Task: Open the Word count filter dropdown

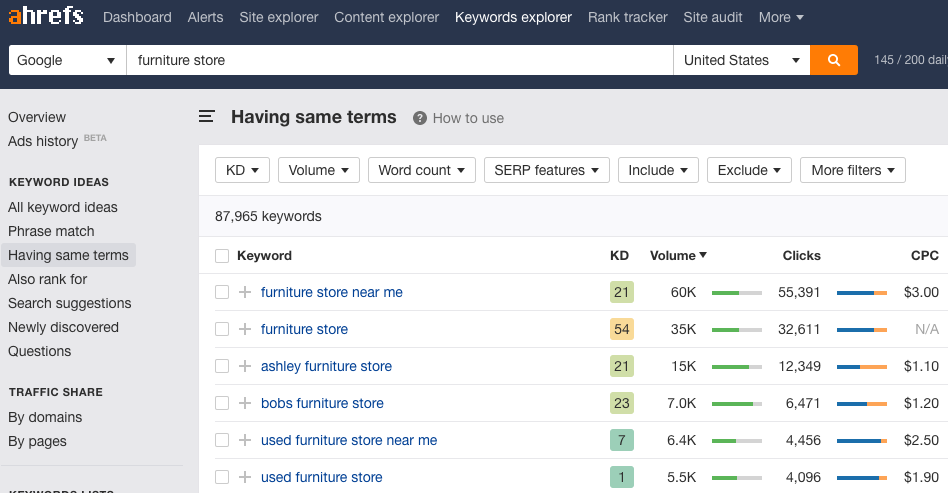Action: [x=421, y=170]
